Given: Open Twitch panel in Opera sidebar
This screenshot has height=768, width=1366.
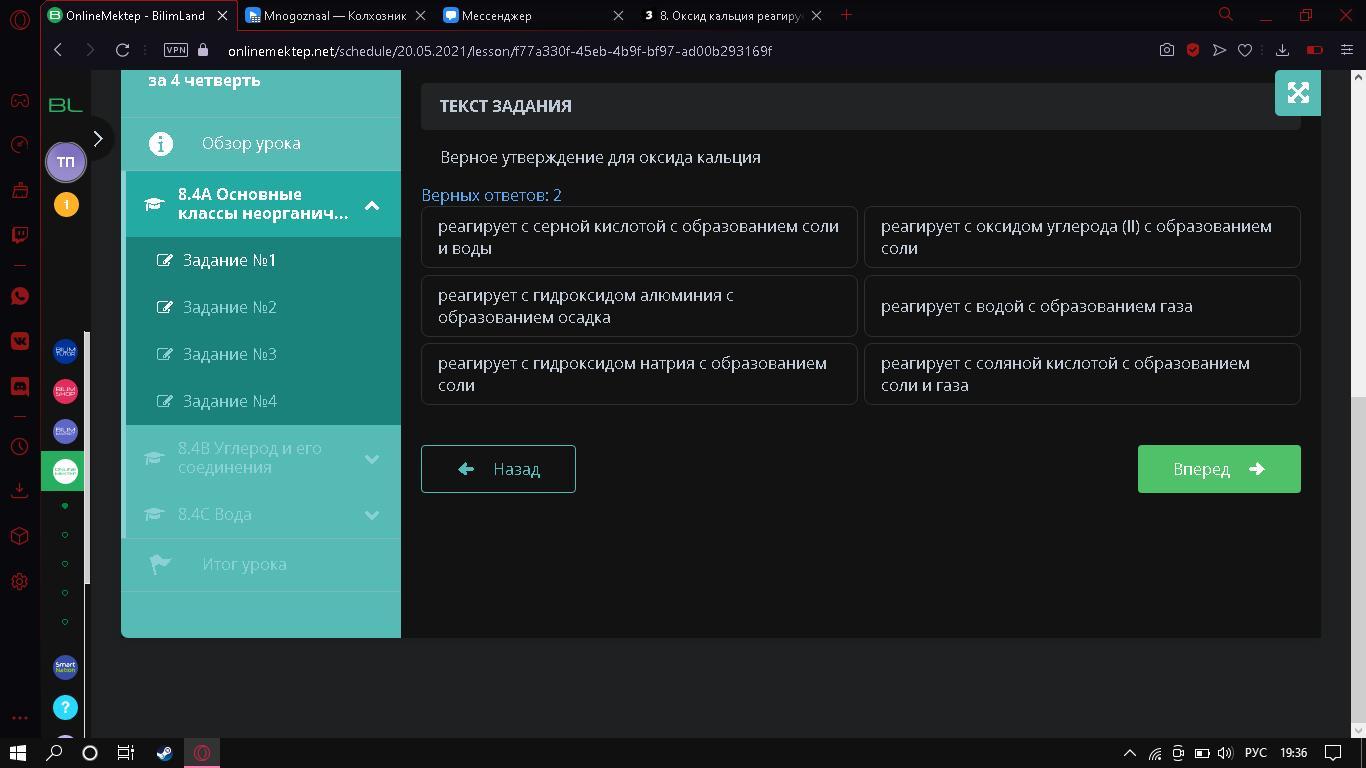Looking at the screenshot, I should tap(20, 235).
